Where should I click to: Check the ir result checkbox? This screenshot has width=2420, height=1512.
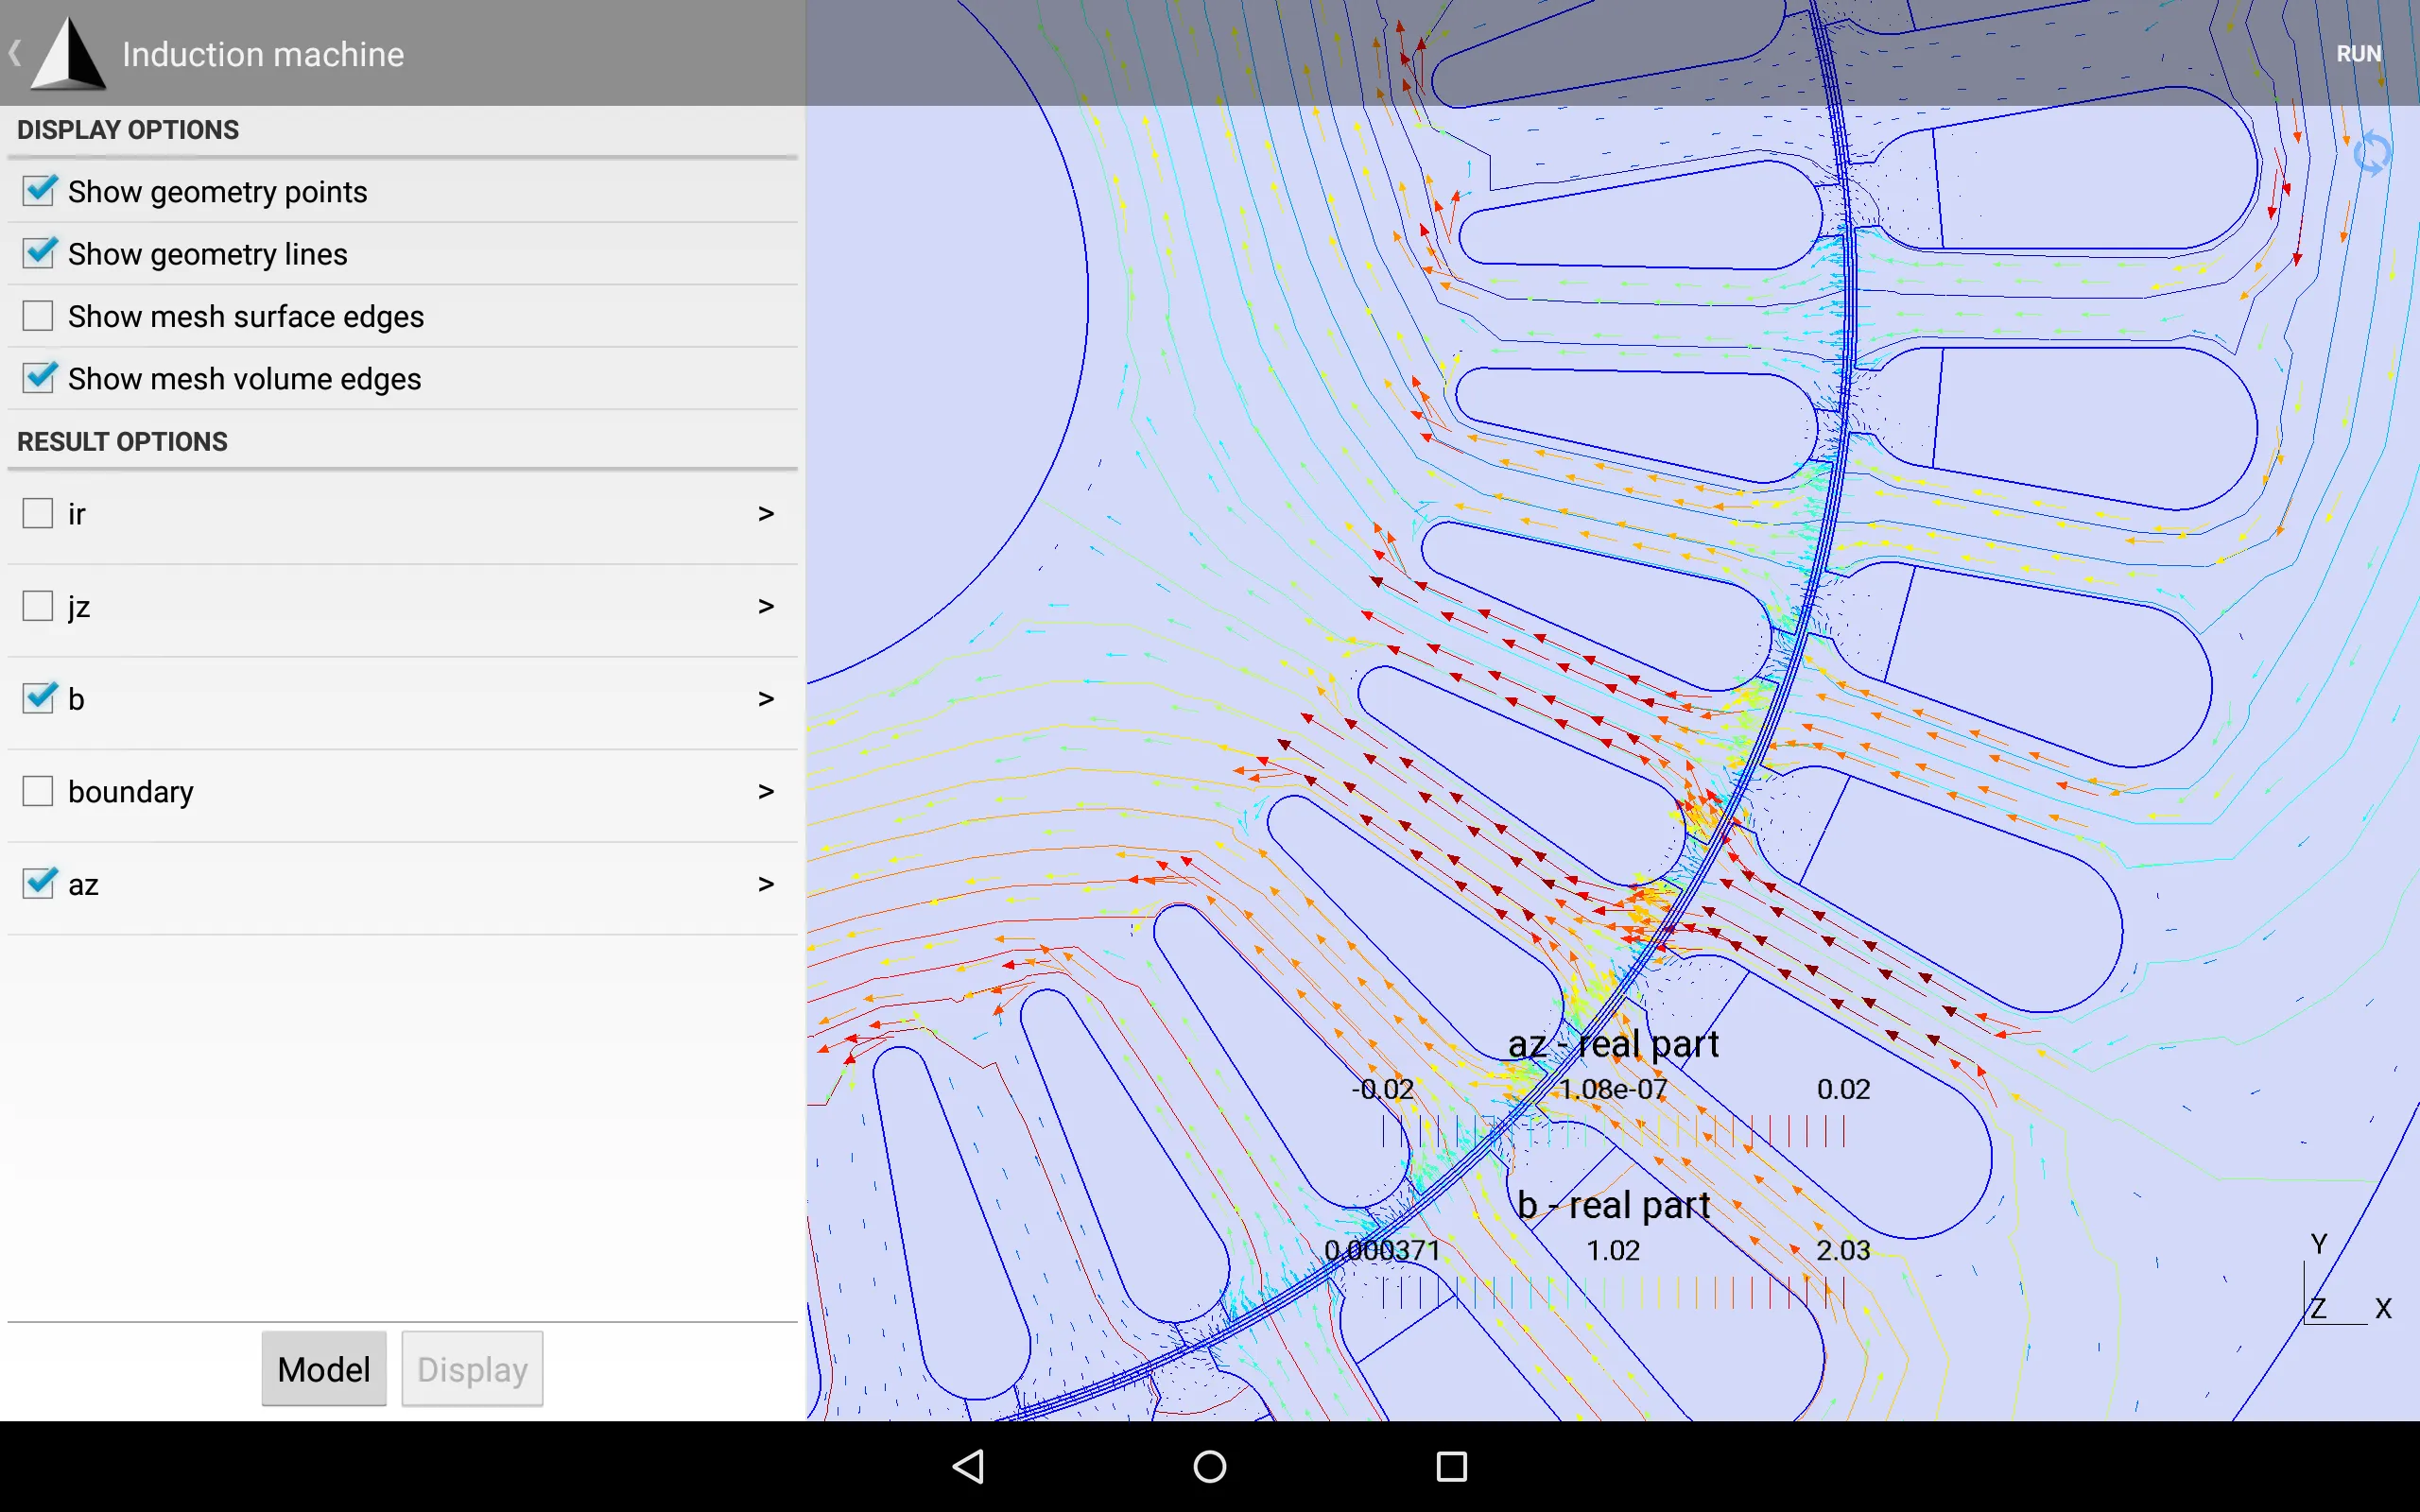coord(38,513)
